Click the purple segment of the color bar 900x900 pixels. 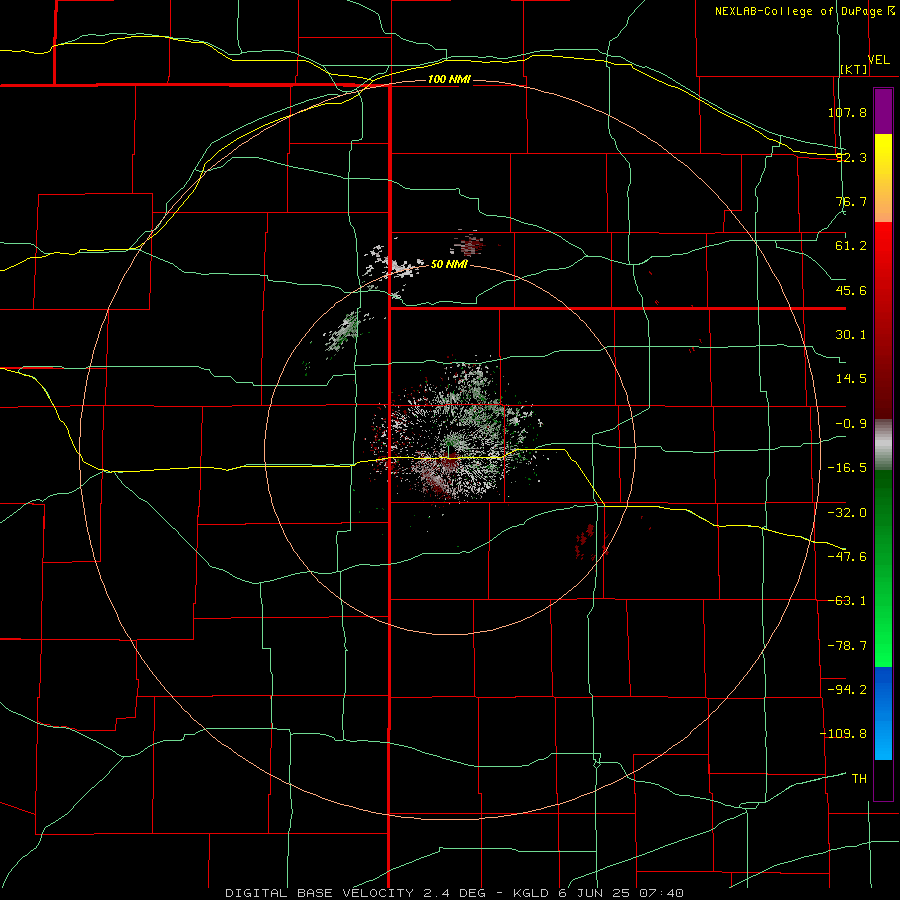pos(883,111)
